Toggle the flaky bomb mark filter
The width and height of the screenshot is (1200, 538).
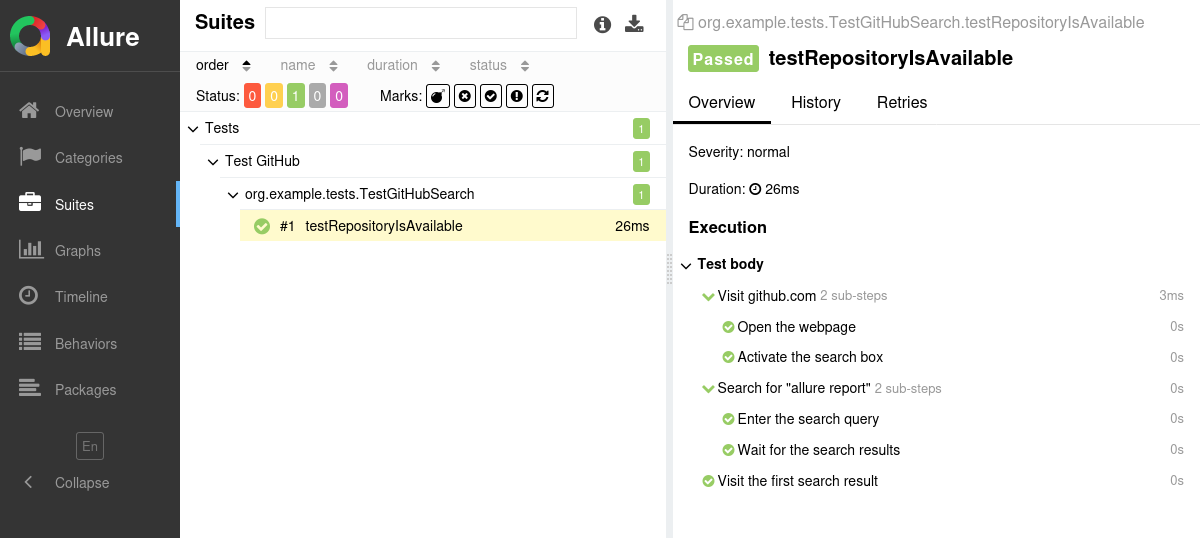438,96
